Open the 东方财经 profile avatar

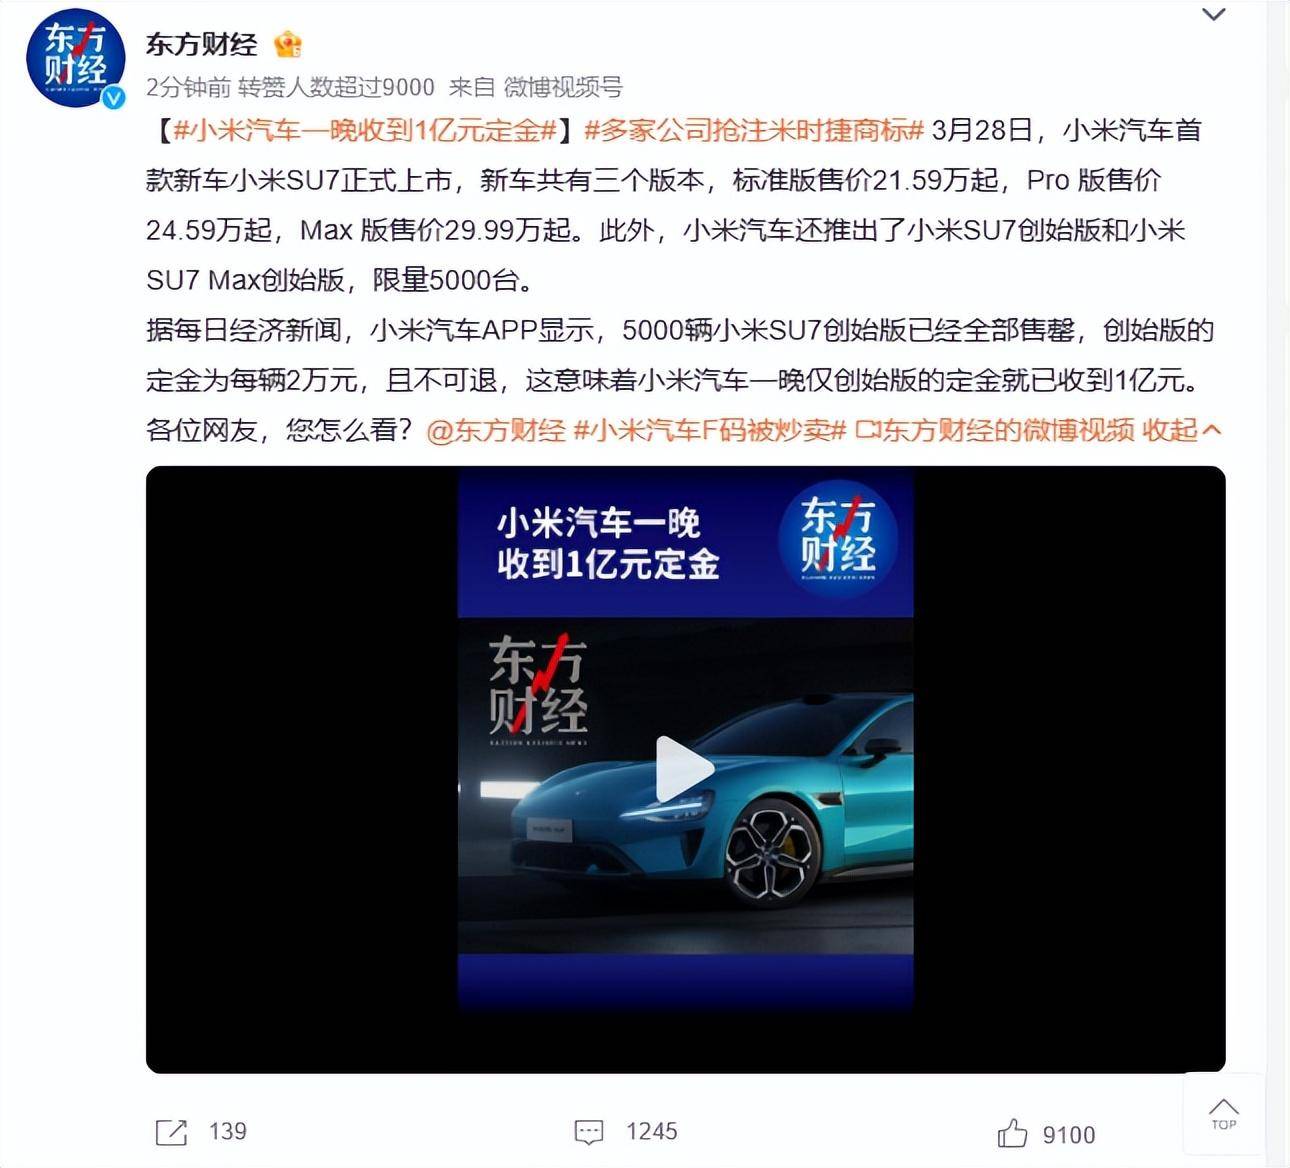(x=75, y=58)
